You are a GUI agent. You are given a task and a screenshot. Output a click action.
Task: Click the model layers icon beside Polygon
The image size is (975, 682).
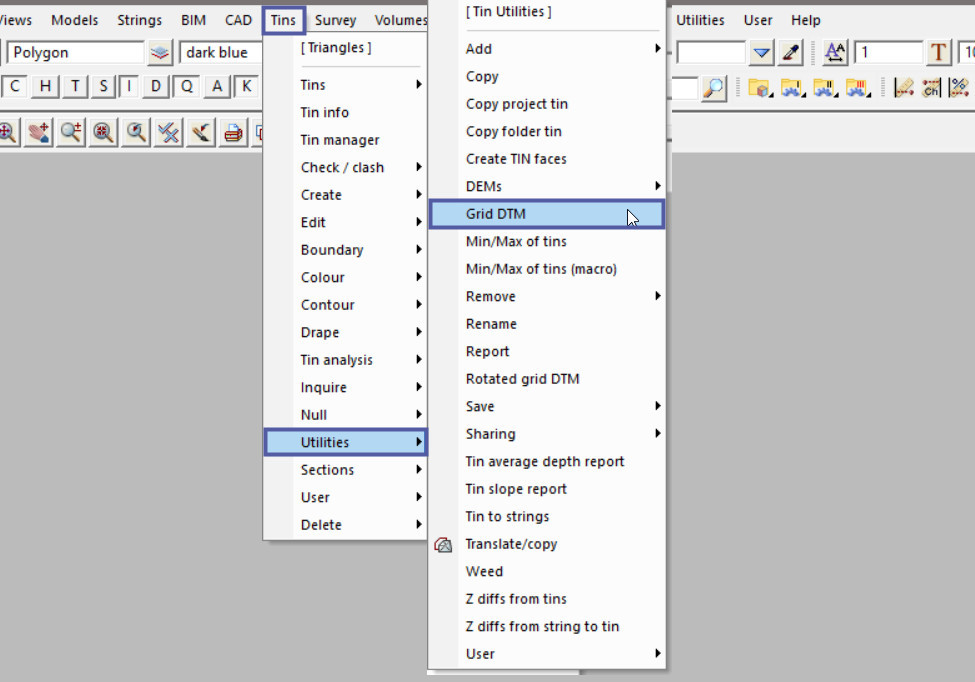160,53
